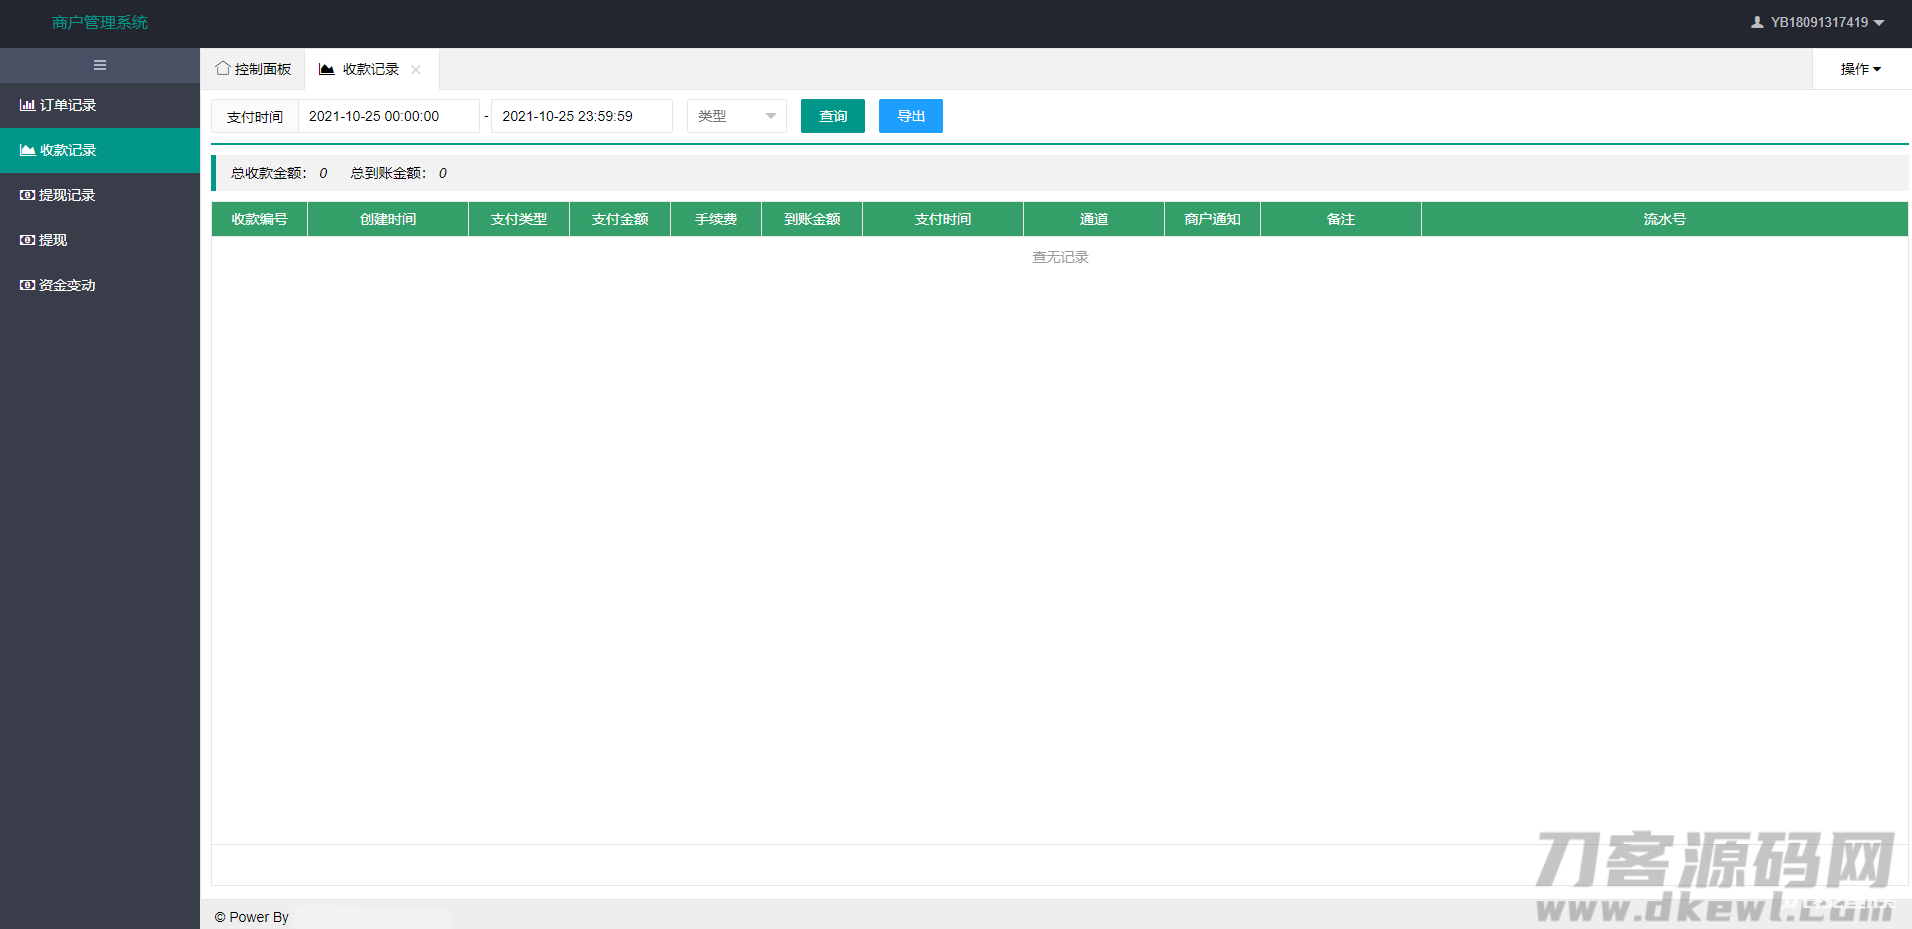This screenshot has height=929, width=1912.
Task: Click the chart icon on the 收款记录 tab
Action: point(327,69)
